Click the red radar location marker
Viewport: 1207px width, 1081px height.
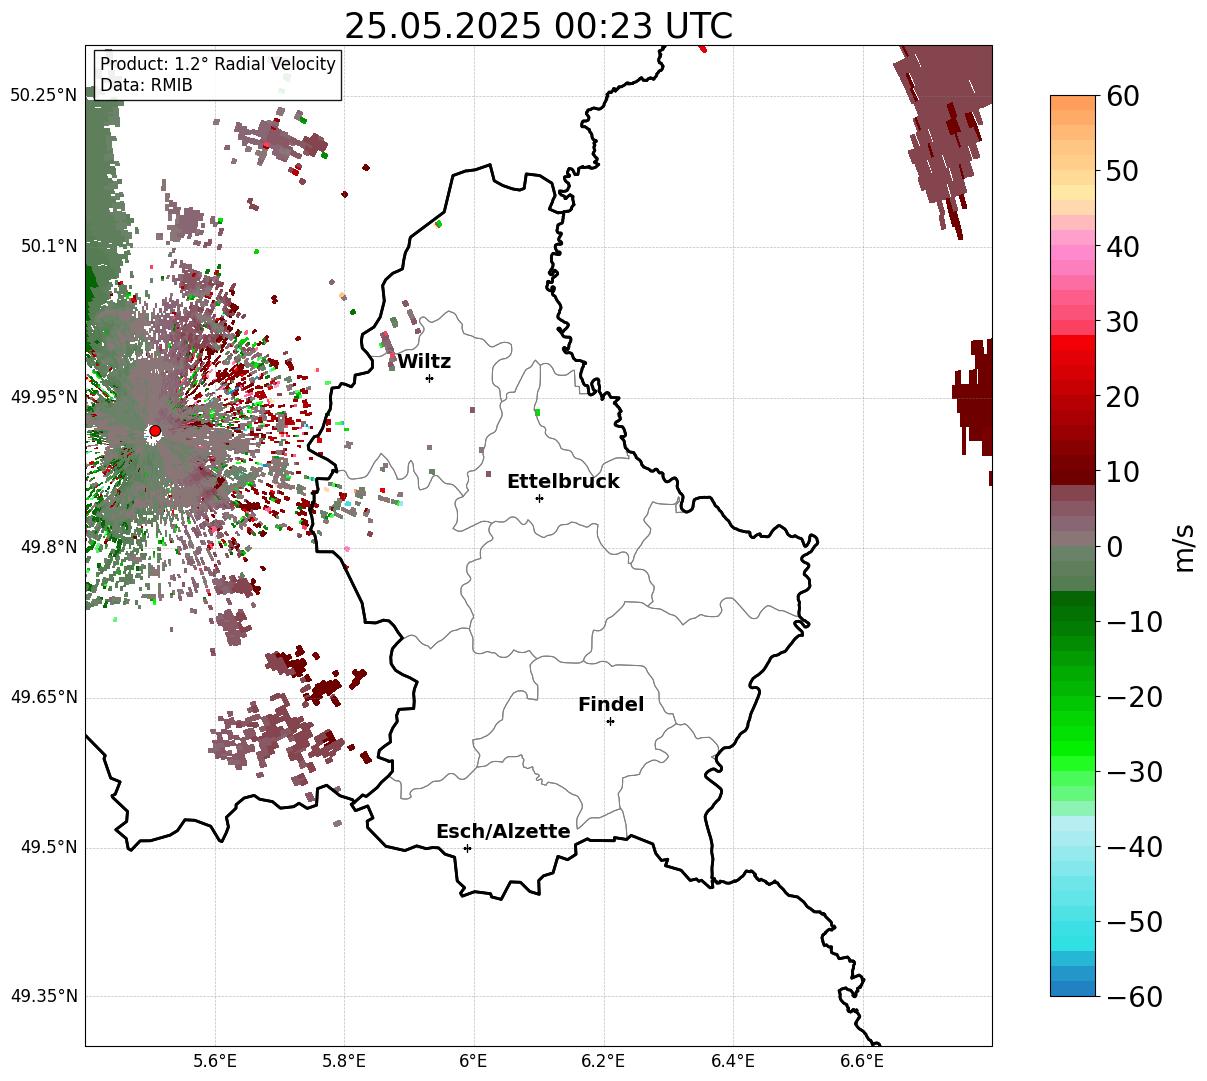tap(155, 431)
